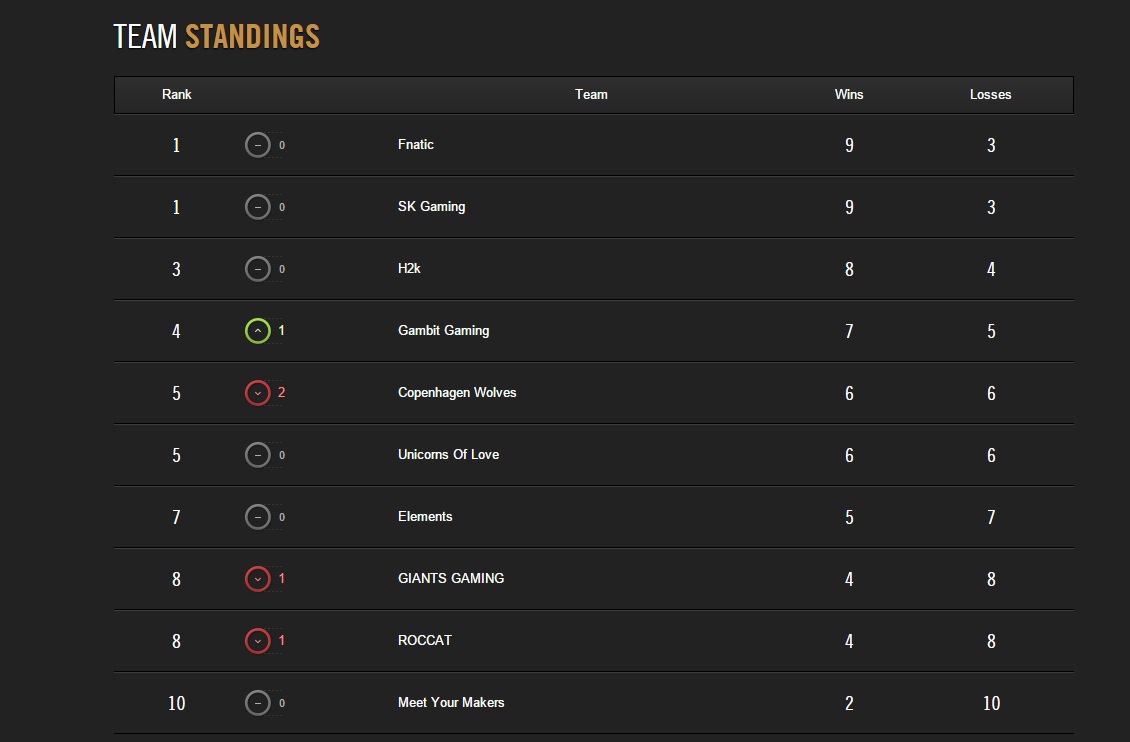The image size is (1130, 742).
Task: Click H2k's grey rank-change indicator
Action: coord(257,269)
